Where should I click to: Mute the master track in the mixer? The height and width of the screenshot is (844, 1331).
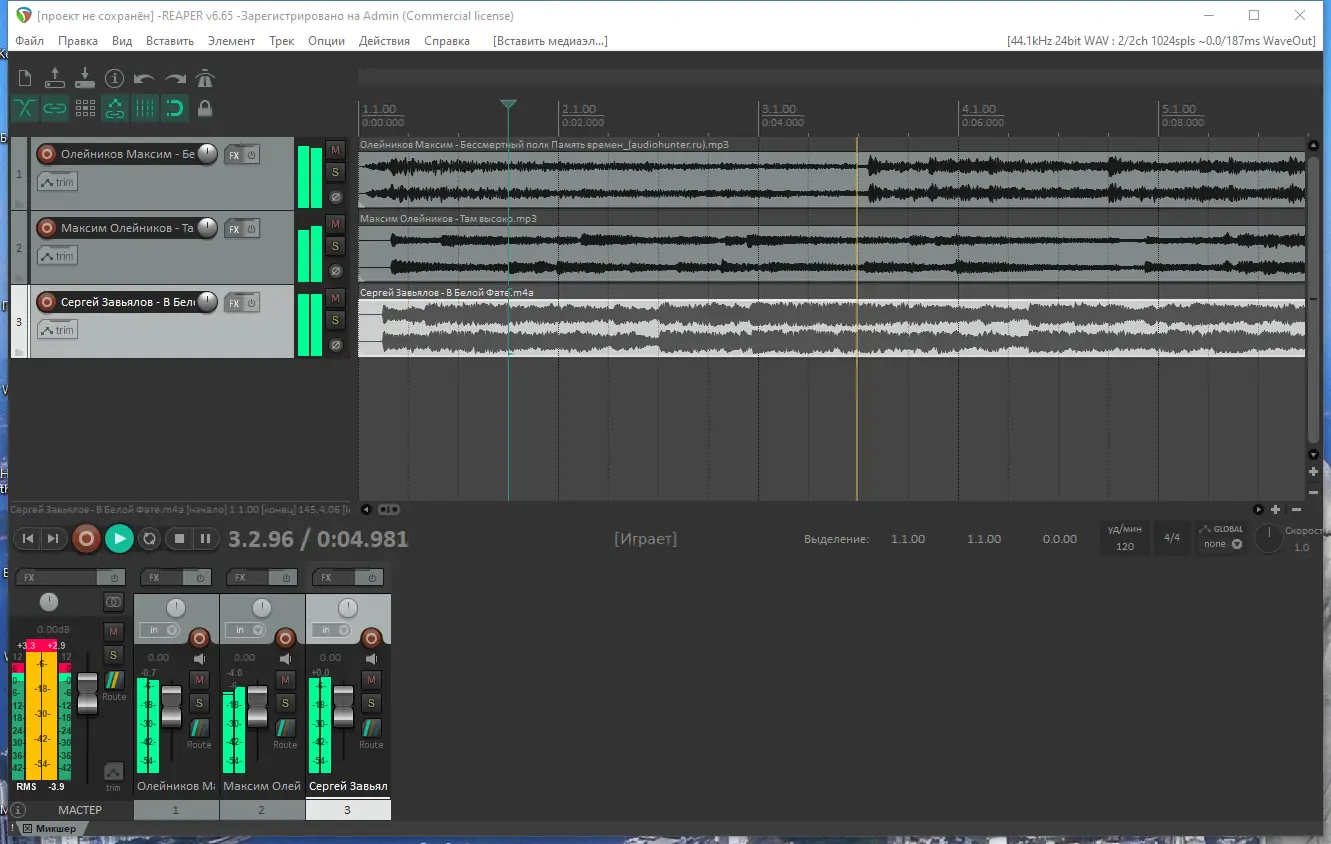click(113, 632)
